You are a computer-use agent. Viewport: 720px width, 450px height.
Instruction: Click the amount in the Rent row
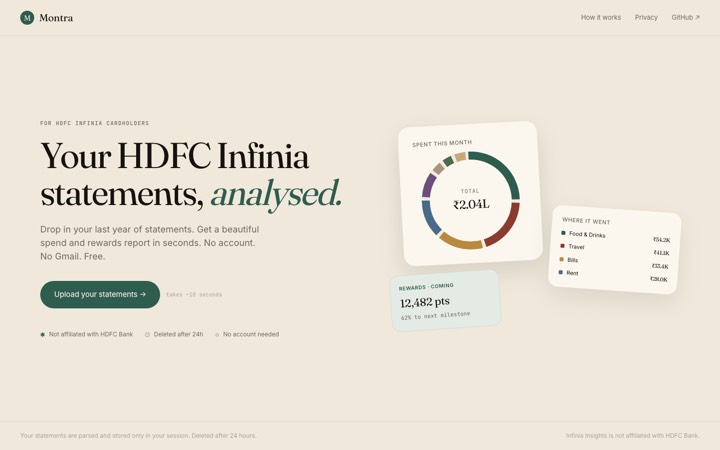point(659,279)
